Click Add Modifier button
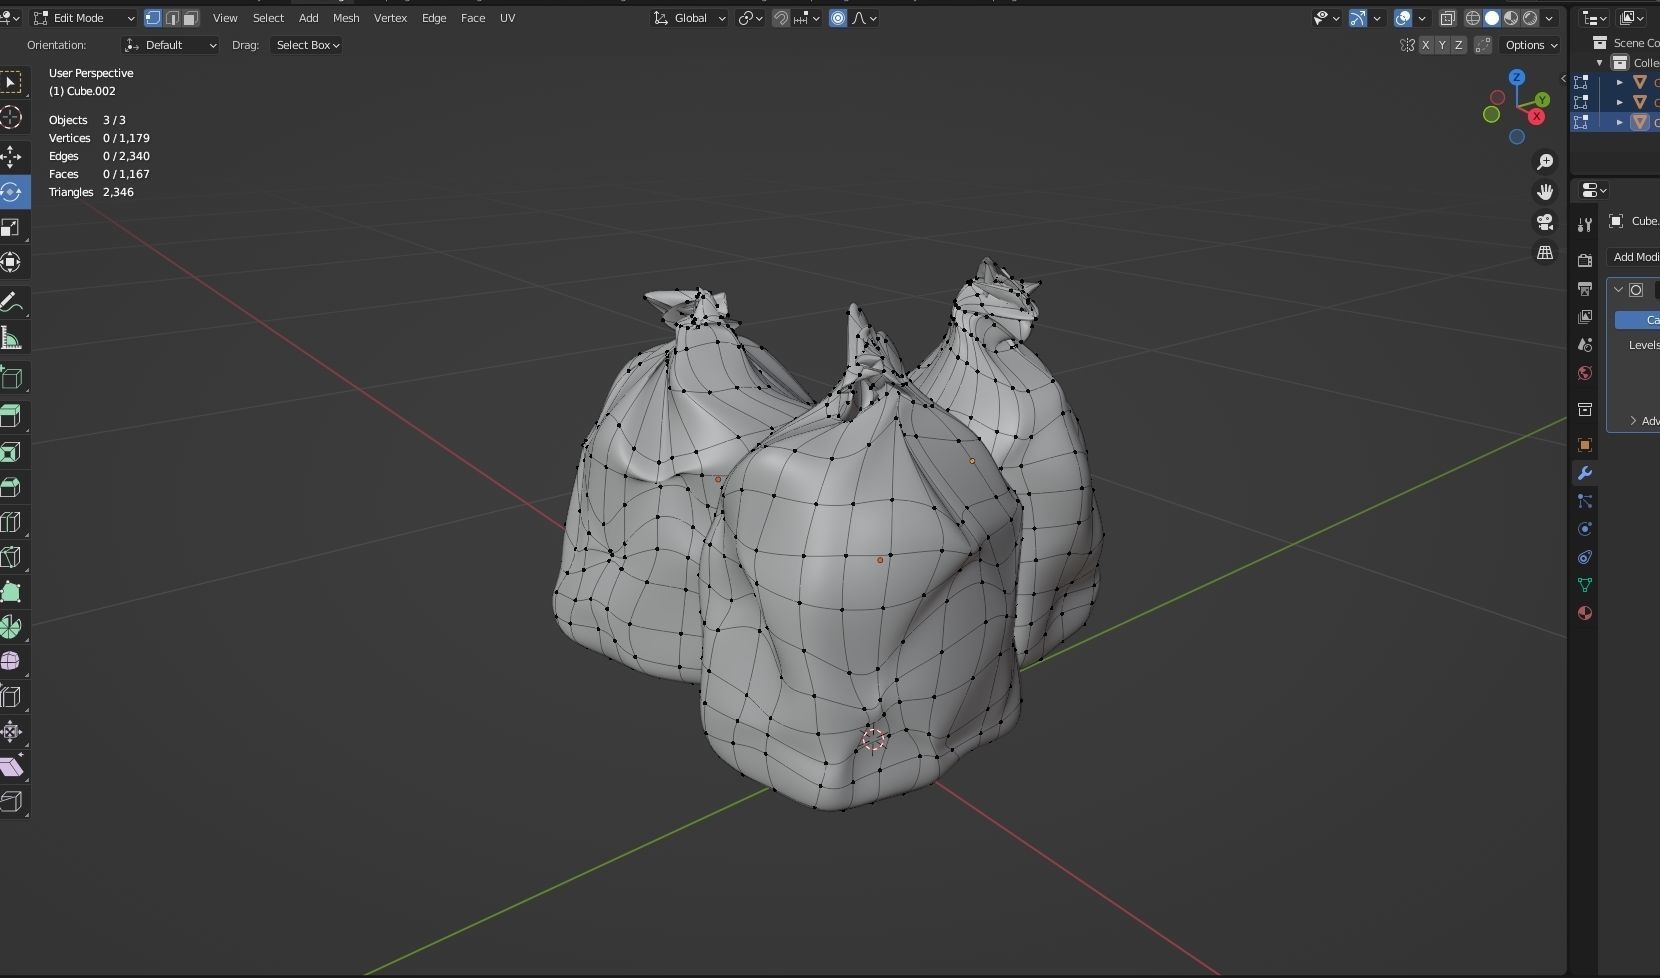The image size is (1660, 978). [x=1634, y=257]
